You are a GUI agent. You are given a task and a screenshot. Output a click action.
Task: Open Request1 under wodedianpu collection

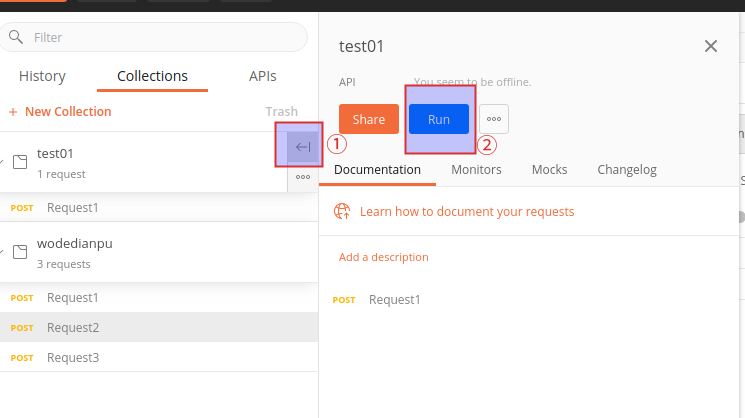159,298
